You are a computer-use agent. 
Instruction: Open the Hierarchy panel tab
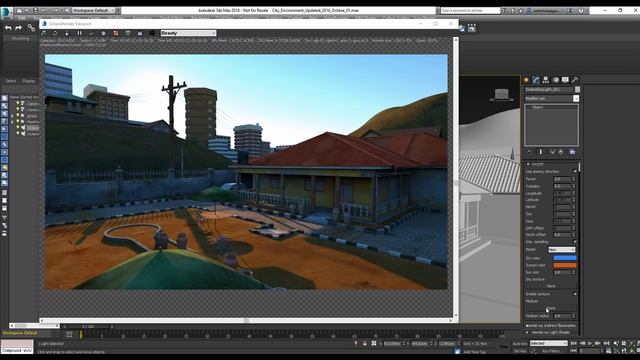pyautogui.click(x=546, y=80)
